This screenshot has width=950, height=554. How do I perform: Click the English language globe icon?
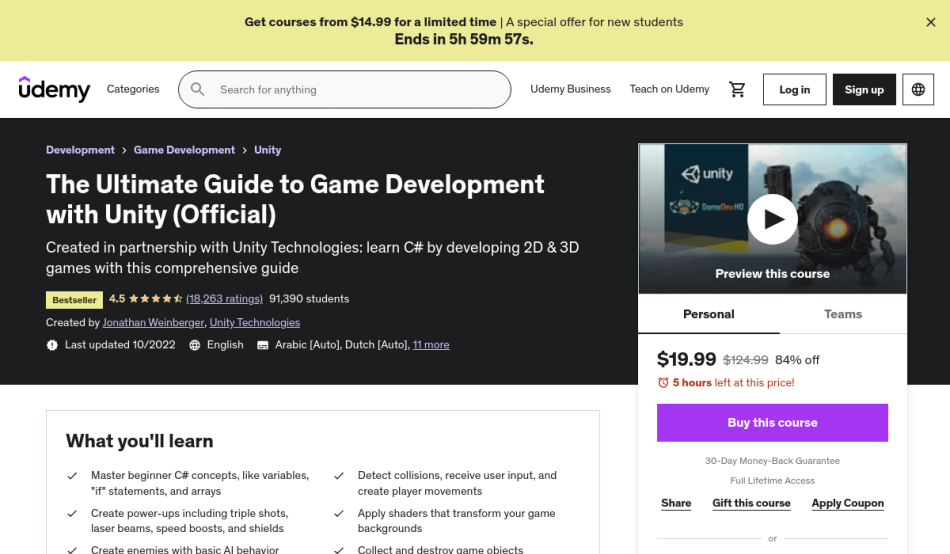194,345
